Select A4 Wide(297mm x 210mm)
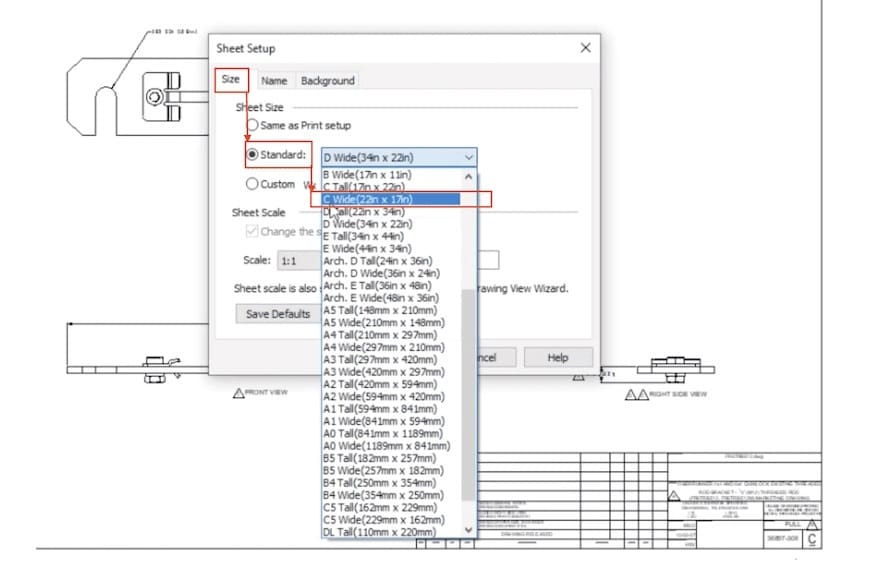The height and width of the screenshot is (564, 871). [391, 347]
